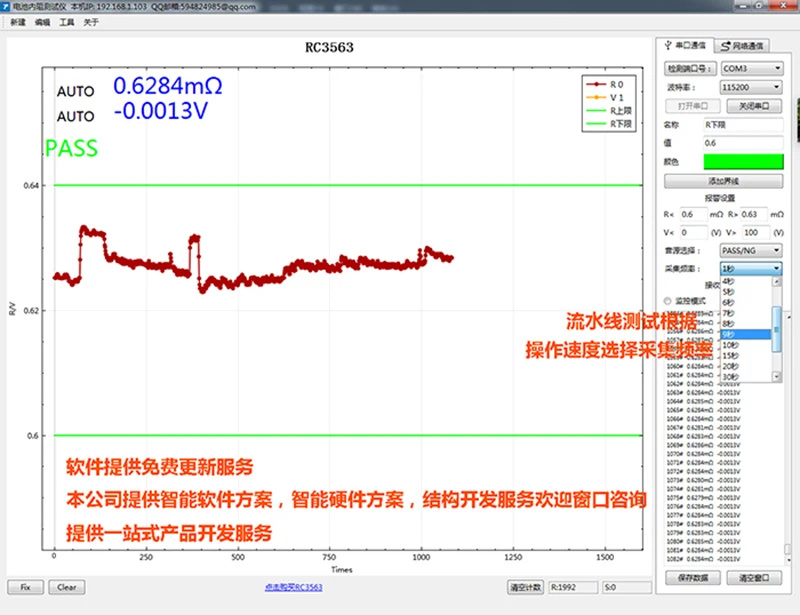Select 30秒 in the frequency list
The image size is (800, 615).
(x=745, y=377)
